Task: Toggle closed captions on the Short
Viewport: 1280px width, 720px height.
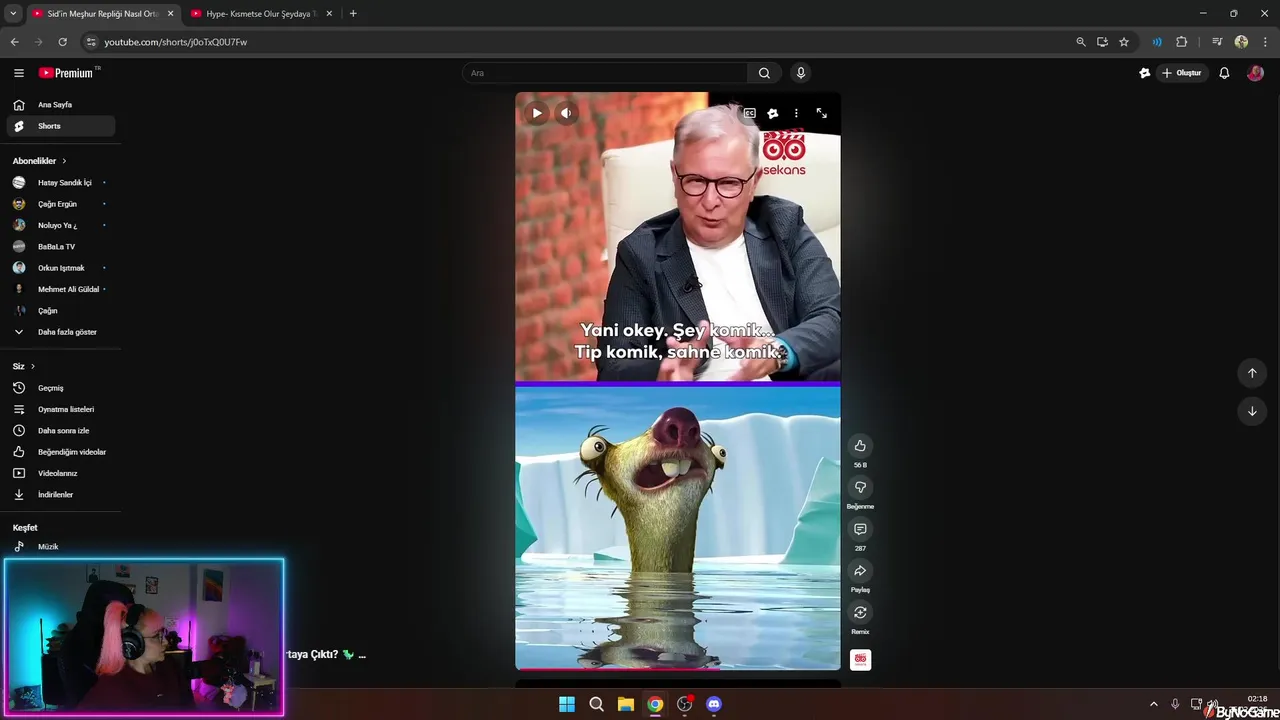Action: click(x=749, y=113)
